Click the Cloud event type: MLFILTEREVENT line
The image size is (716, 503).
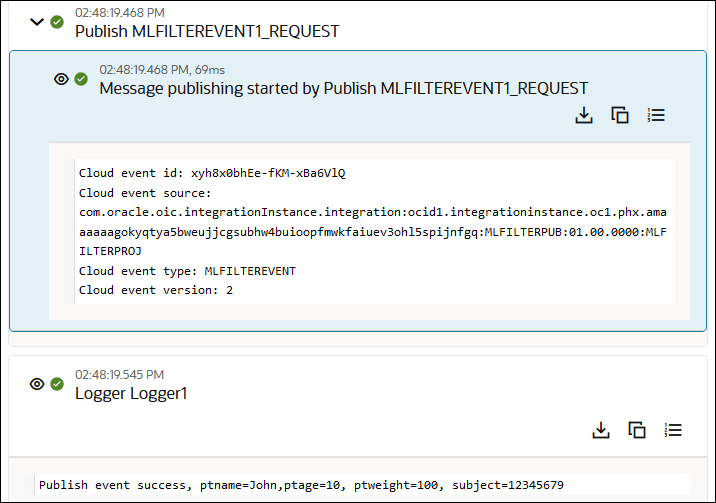(187, 271)
